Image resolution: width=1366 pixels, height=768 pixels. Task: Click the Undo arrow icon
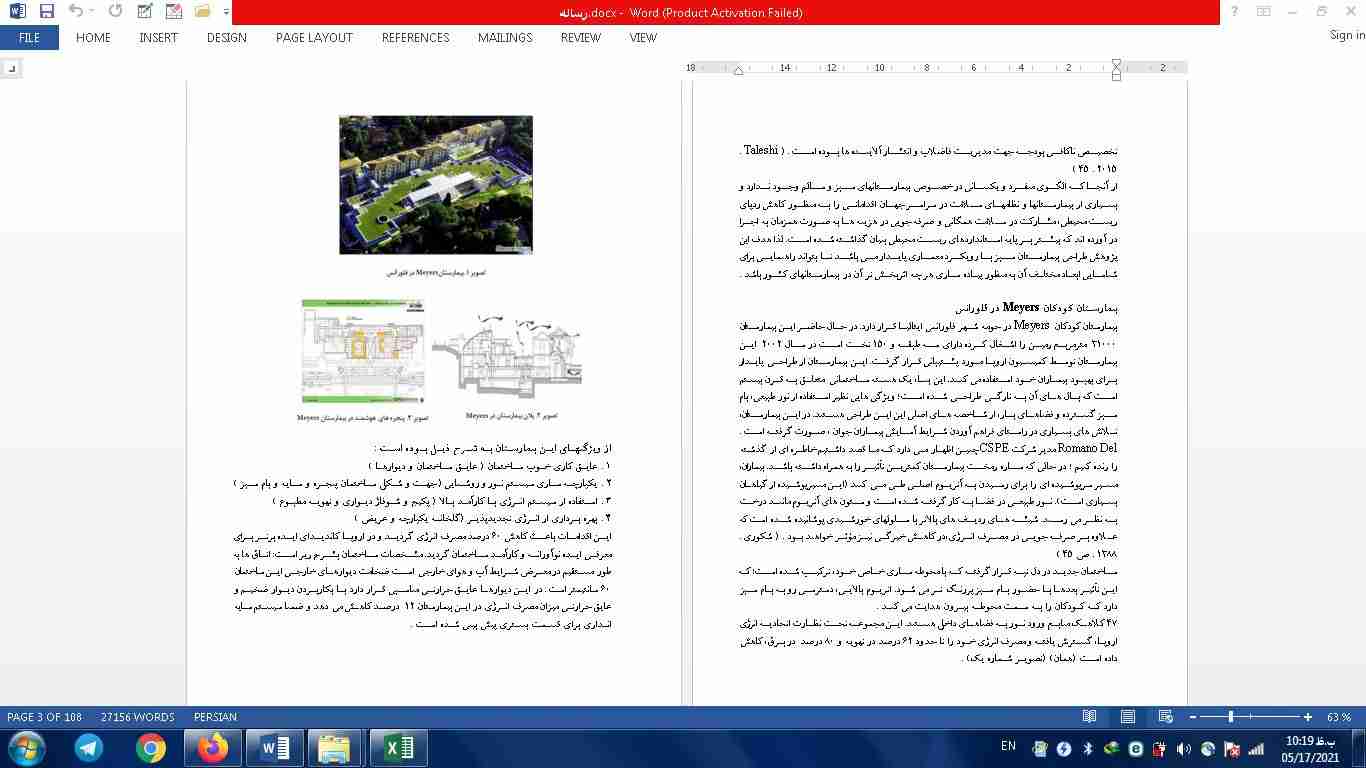click(77, 12)
